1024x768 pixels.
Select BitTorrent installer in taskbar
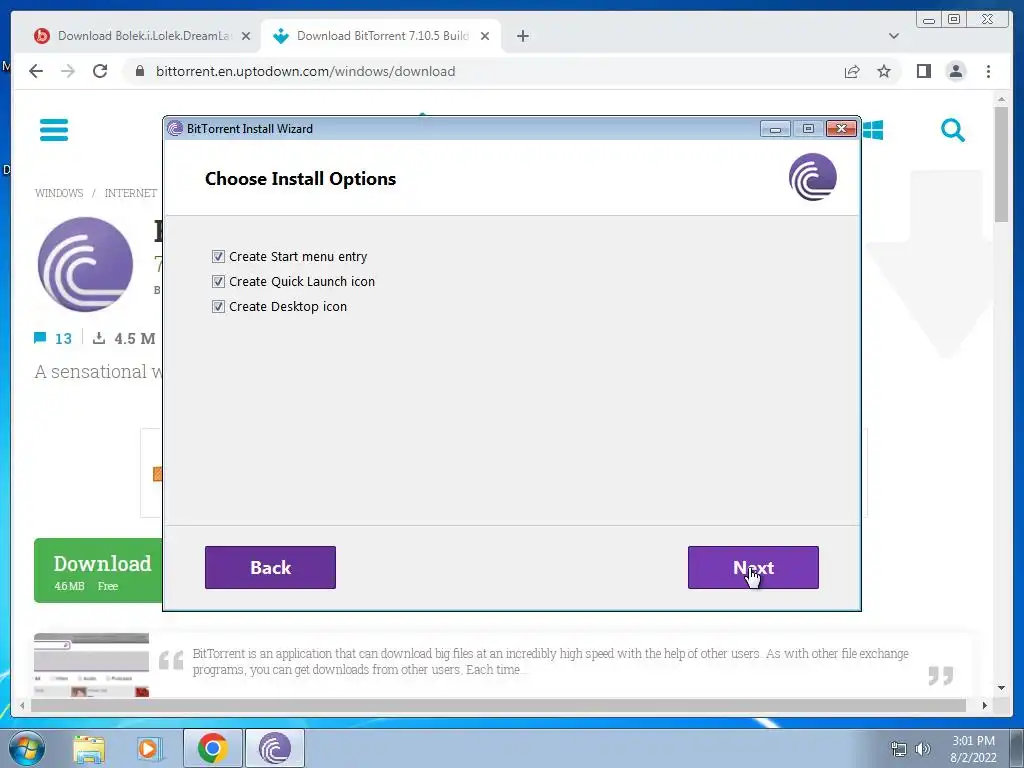point(274,748)
